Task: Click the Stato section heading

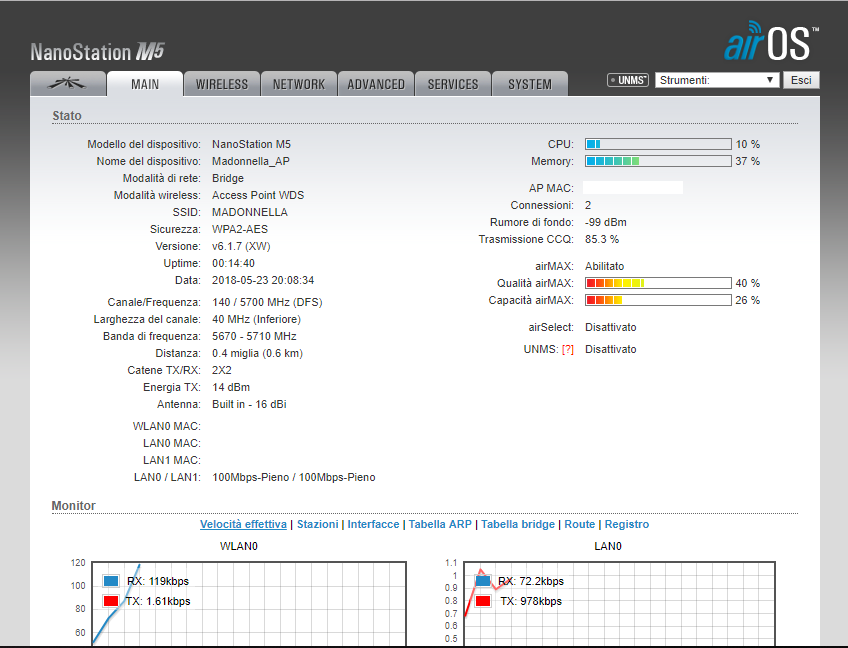Action: [x=67, y=116]
